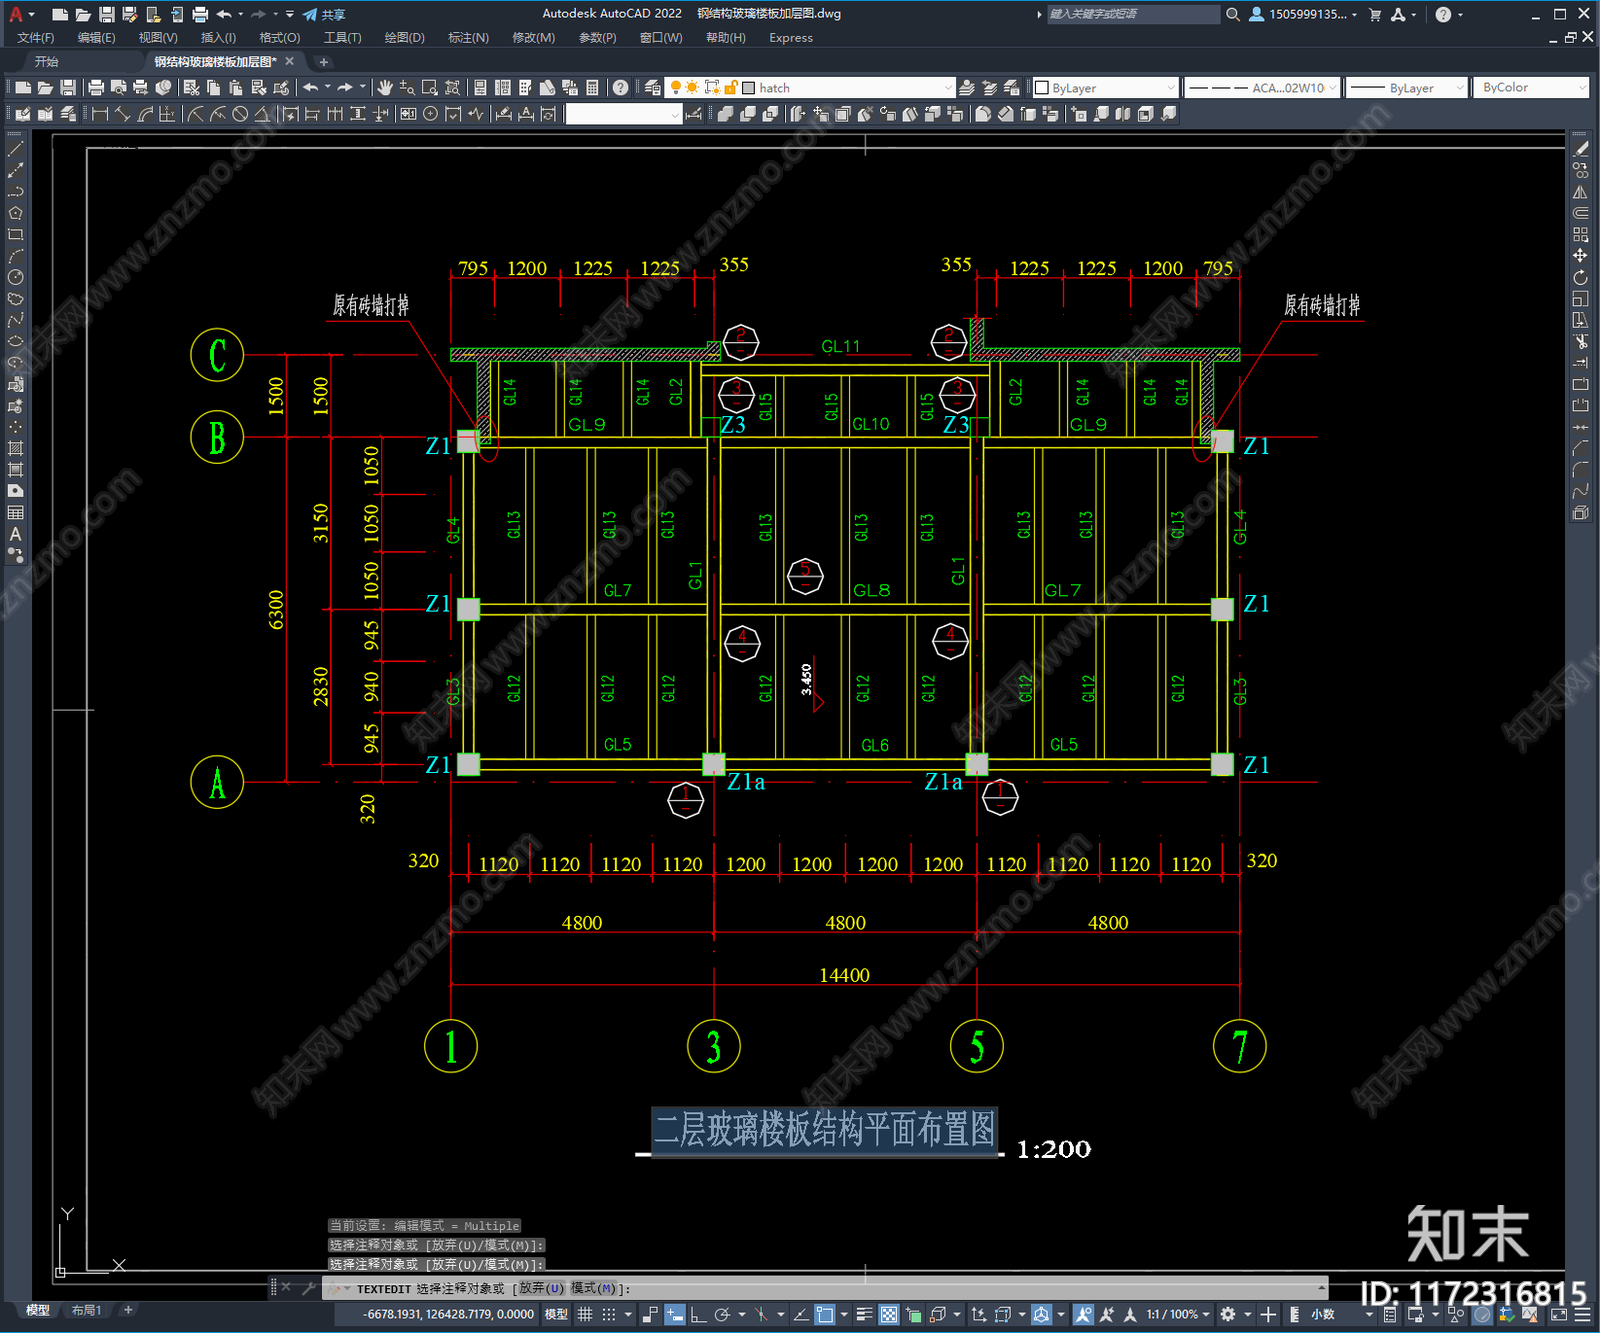The image size is (1600, 1333).
Task: Open the Layer Properties manager icon
Action: click(653, 88)
